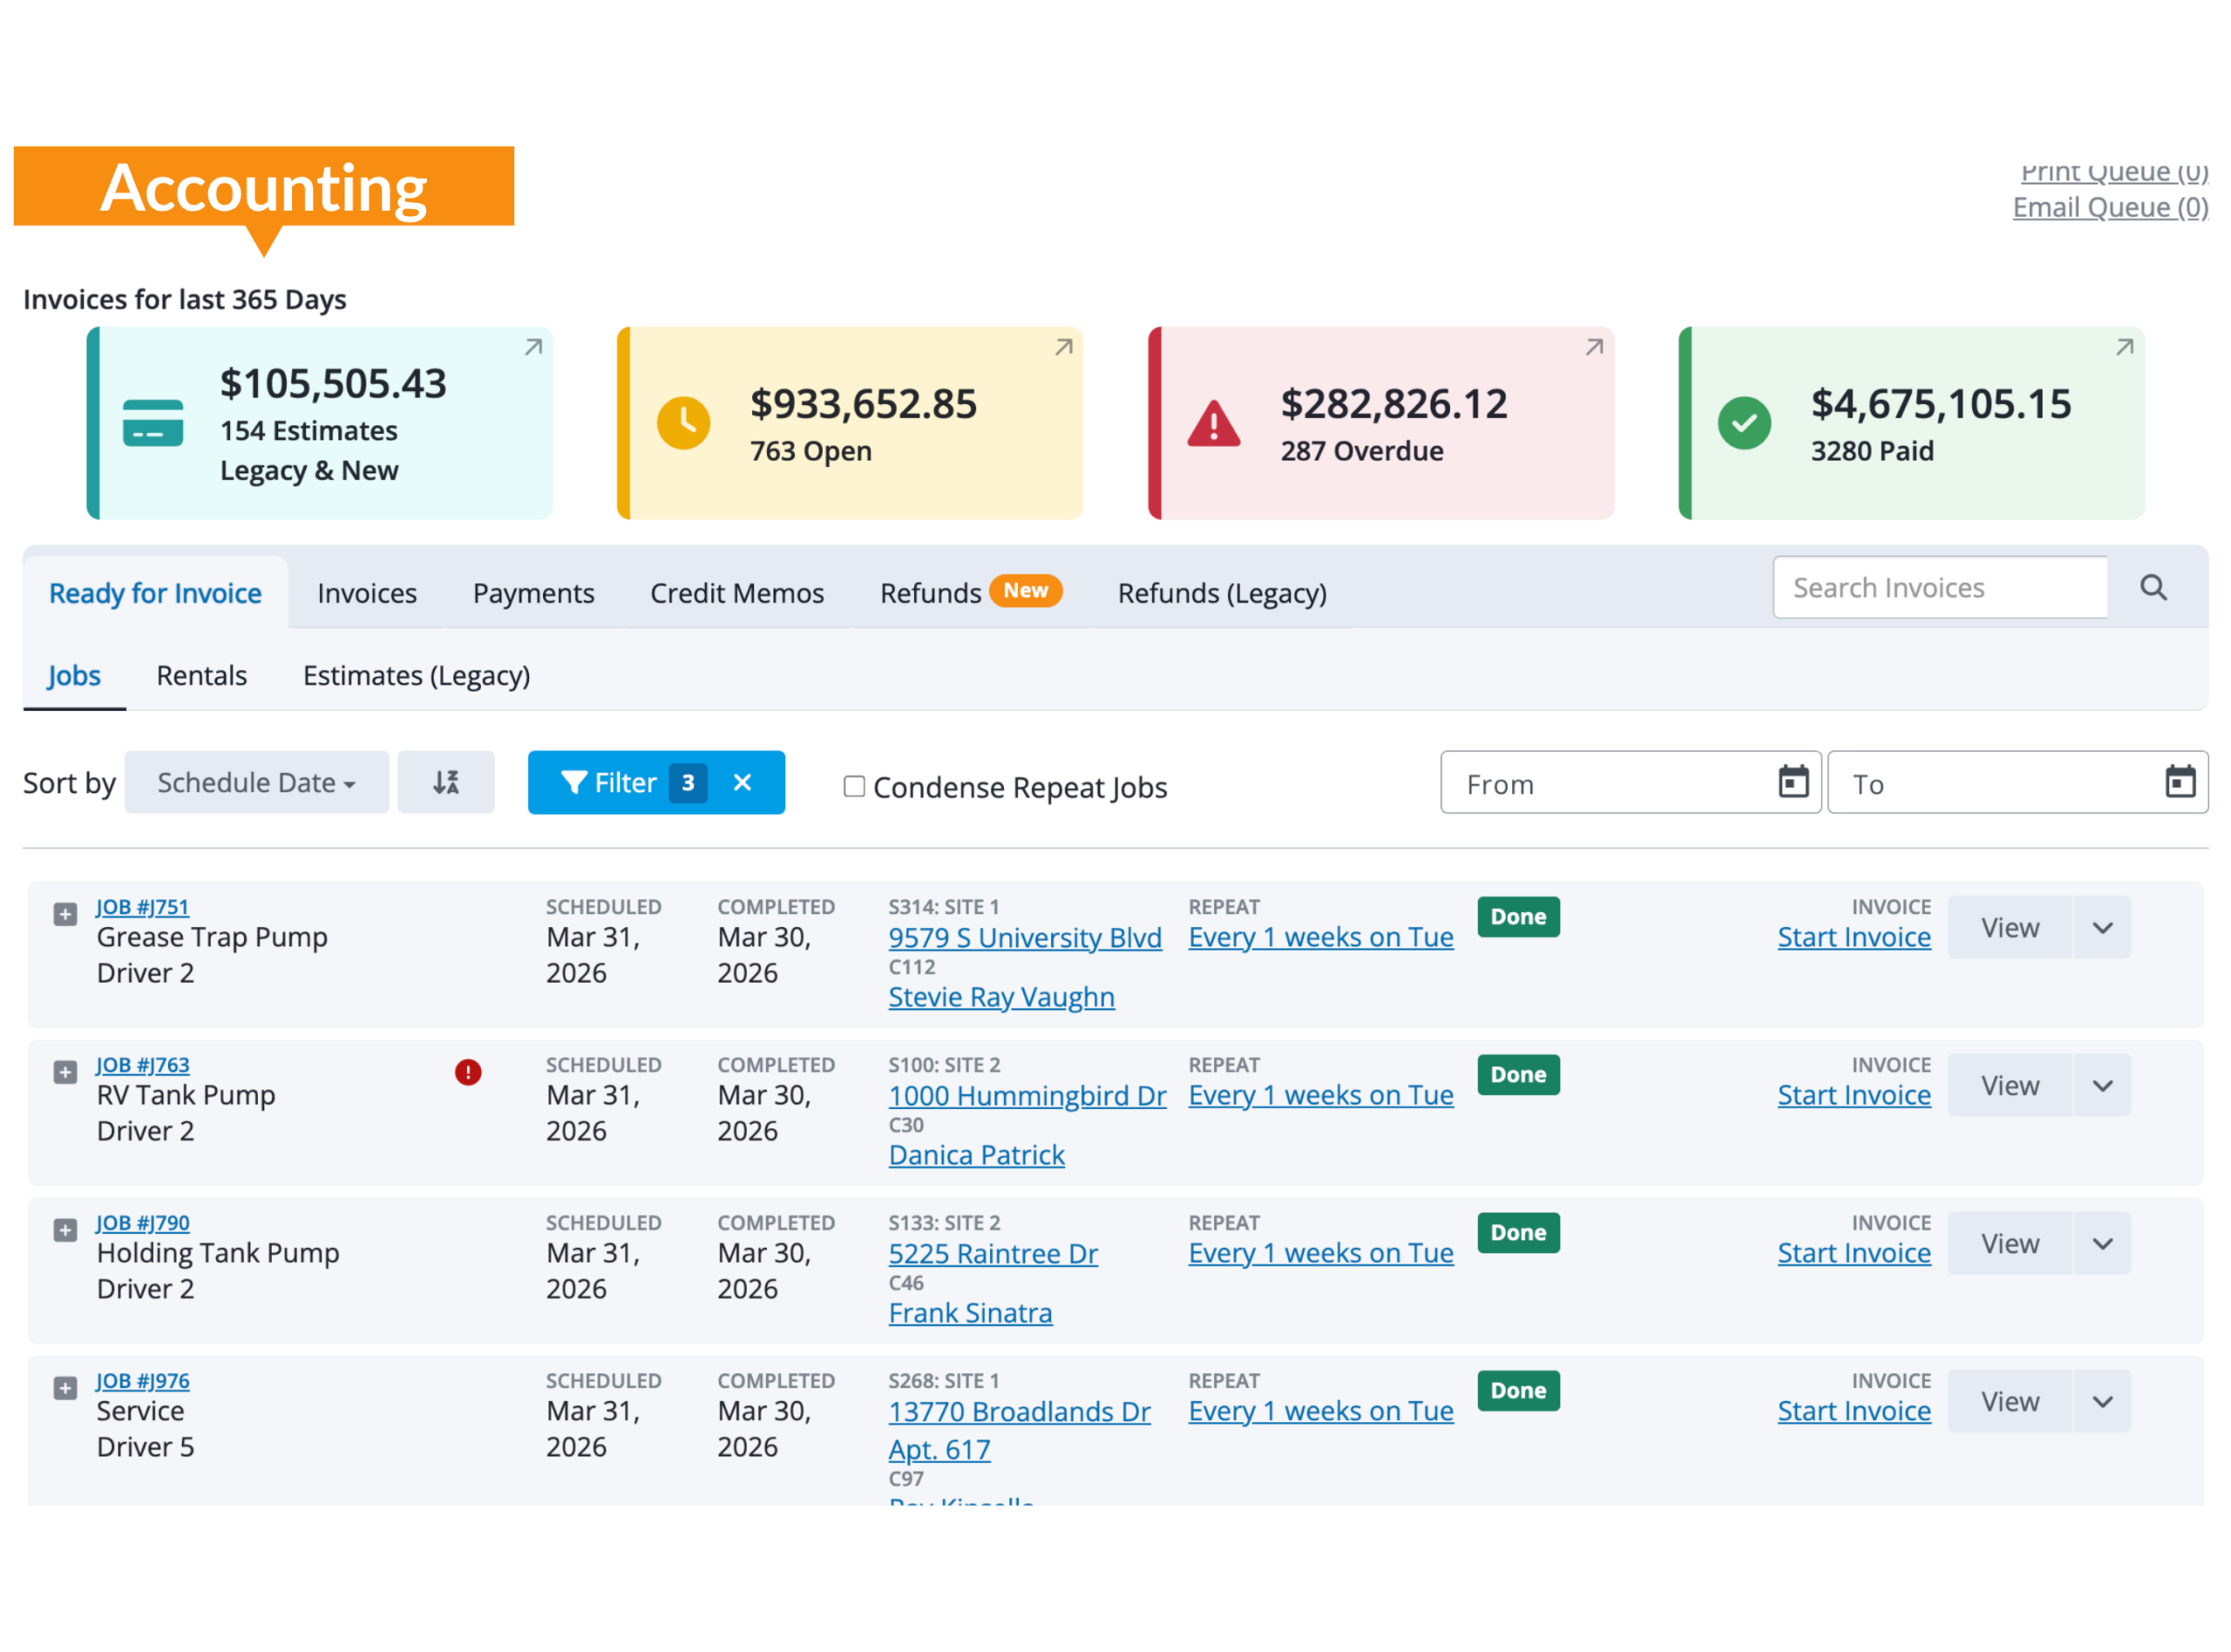This screenshot has height=1652, width=2231.
Task: Click red alert icon on Job J763
Action: point(468,1072)
